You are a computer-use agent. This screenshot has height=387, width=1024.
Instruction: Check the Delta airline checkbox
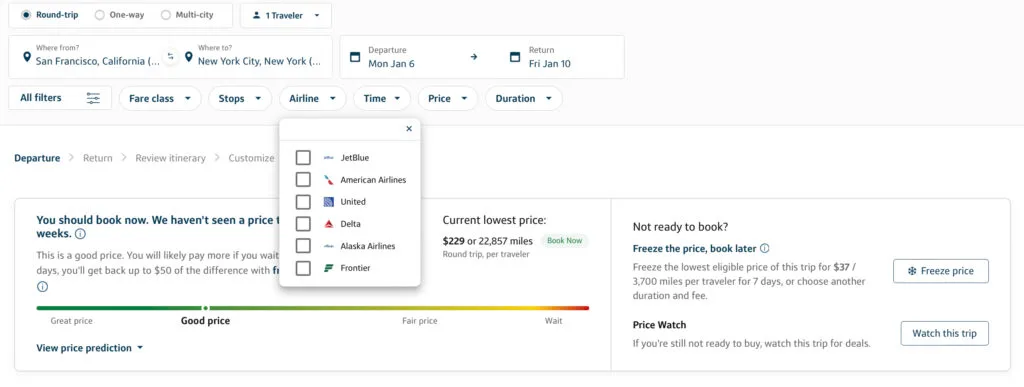tap(303, 224)
